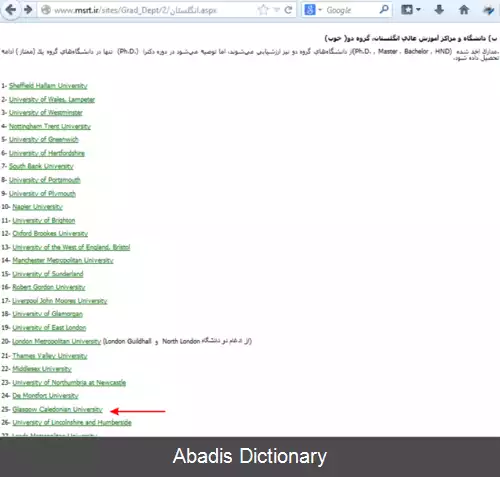Click the globe site identity icon
Screen dimensions: 500x477
click(x=46, y=10)
